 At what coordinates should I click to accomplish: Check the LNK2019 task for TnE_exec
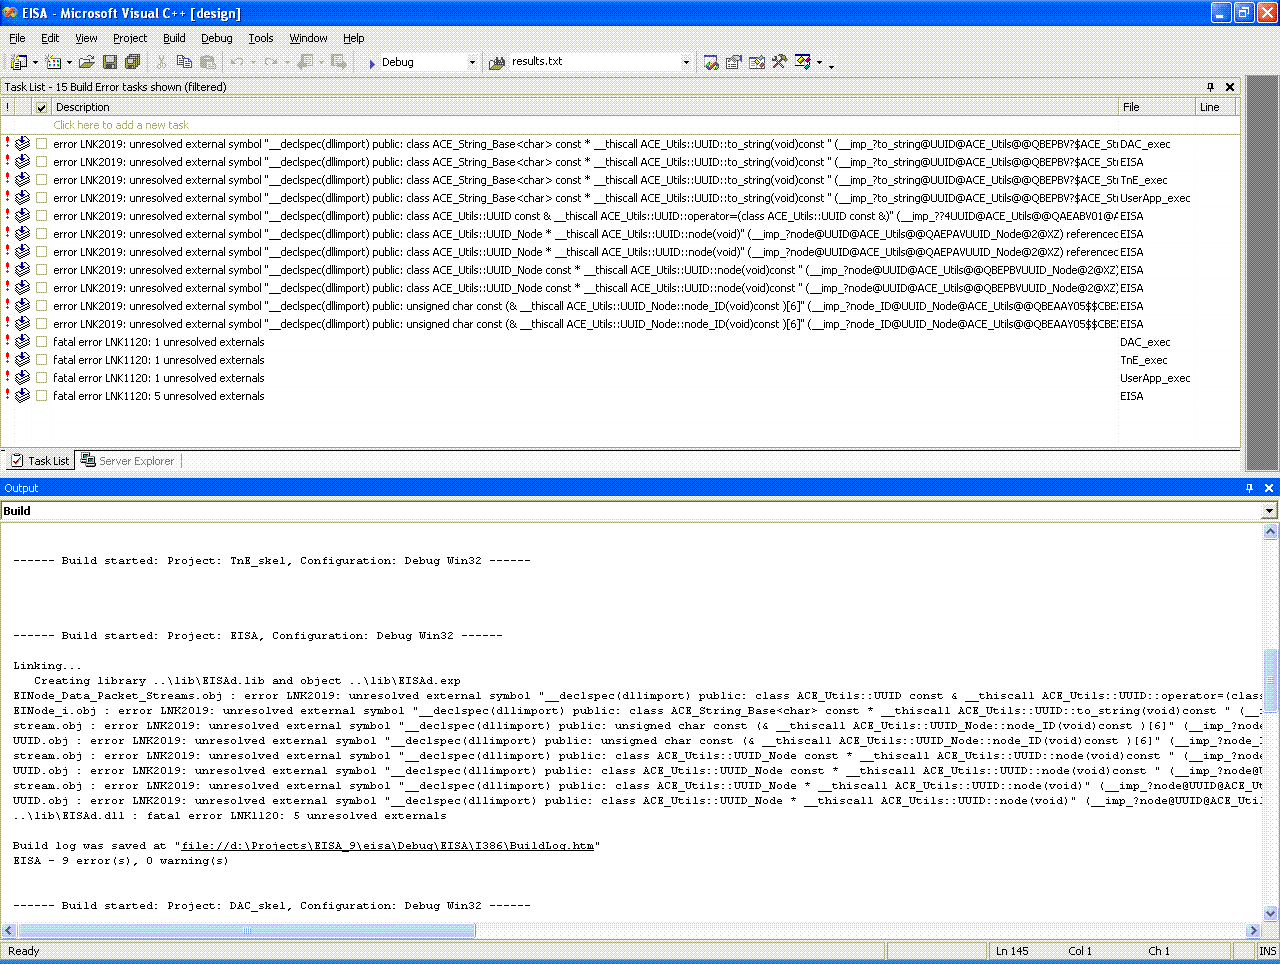[x=41, y=180]
